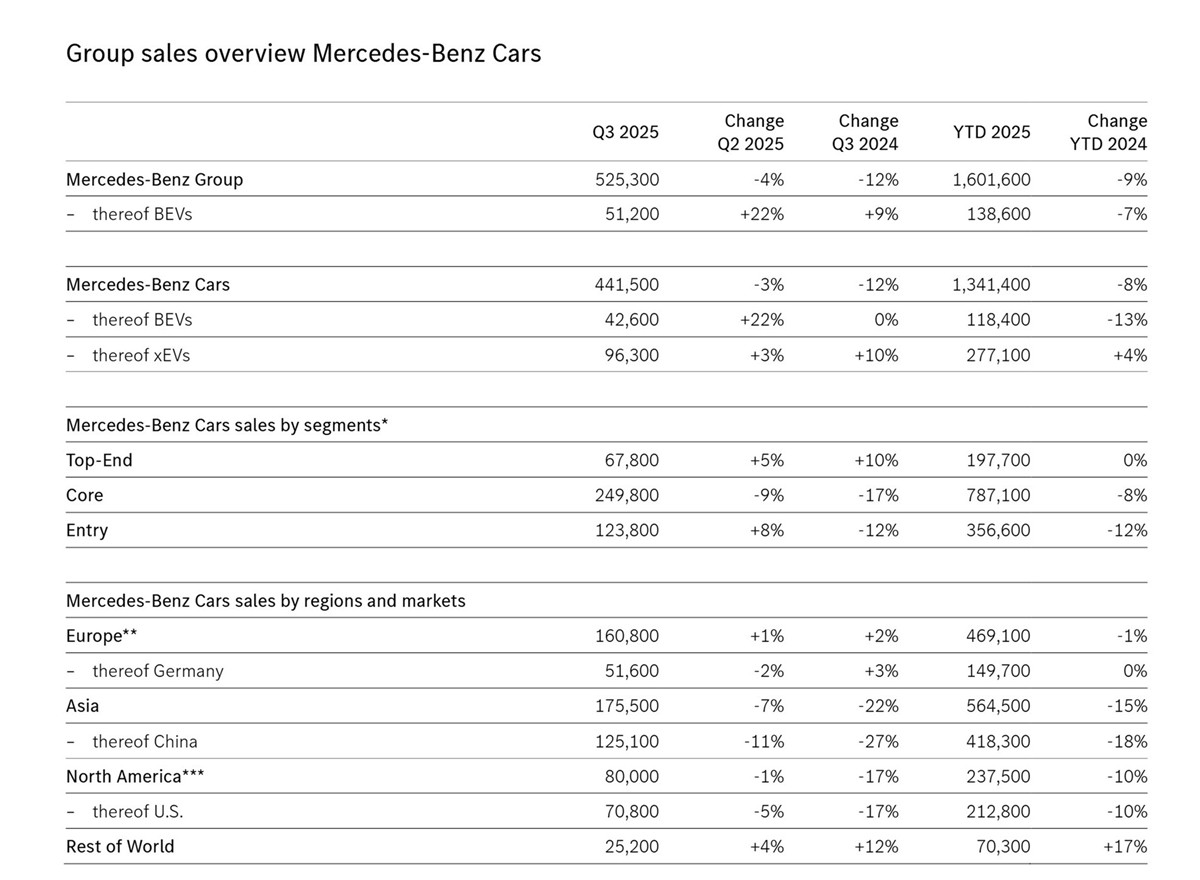Viewport: 1200px width, 880px height.
Task: Select the 'thereof Germany' row label
Action: (157, 671)
